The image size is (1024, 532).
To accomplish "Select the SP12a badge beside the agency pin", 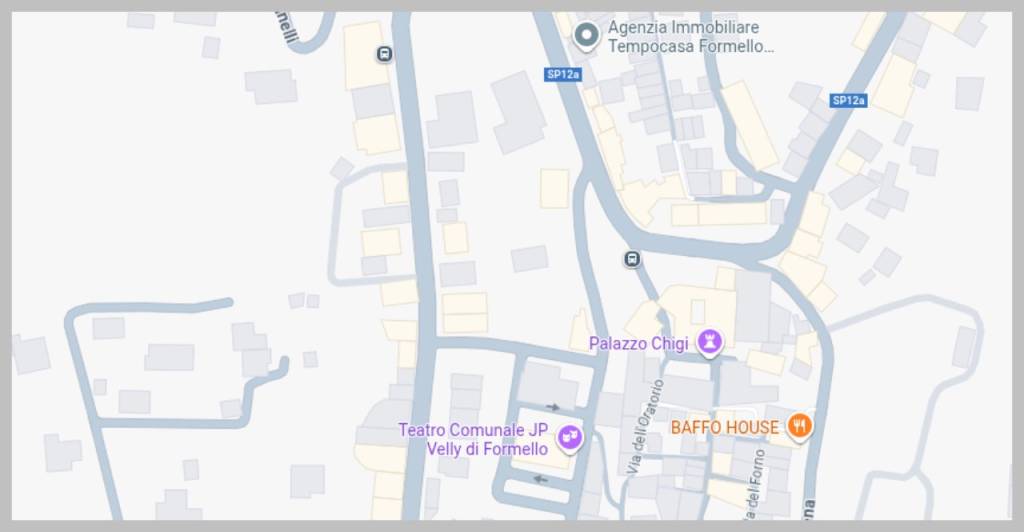I will (x=563, y=74).
